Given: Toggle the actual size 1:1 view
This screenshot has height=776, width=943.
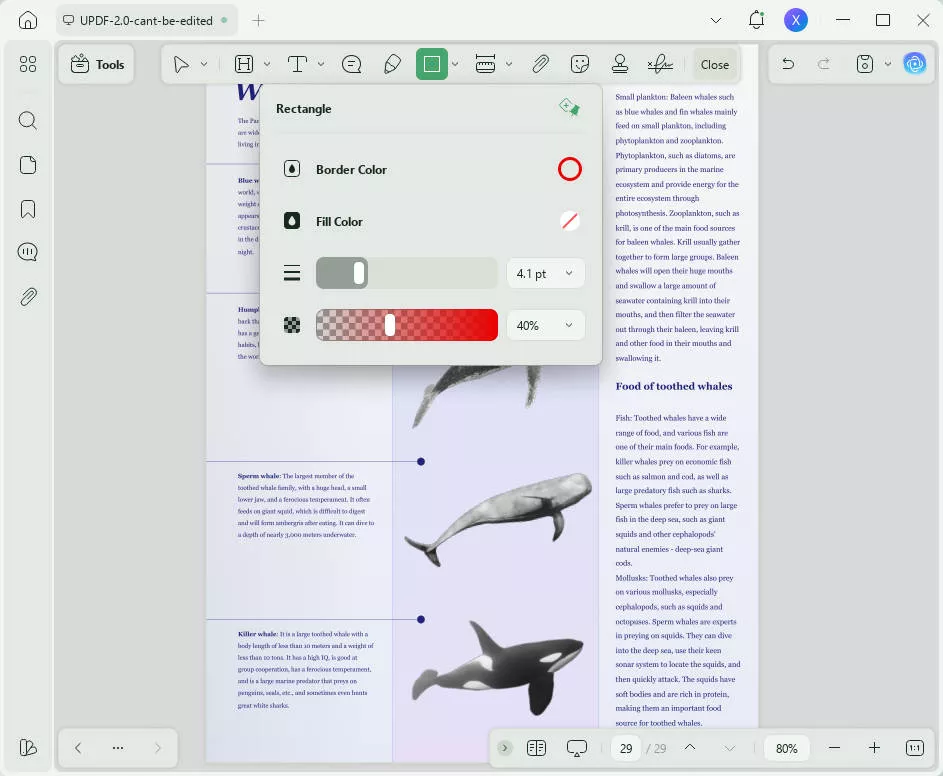Looking at the screenshot, I should coord(914,748).
